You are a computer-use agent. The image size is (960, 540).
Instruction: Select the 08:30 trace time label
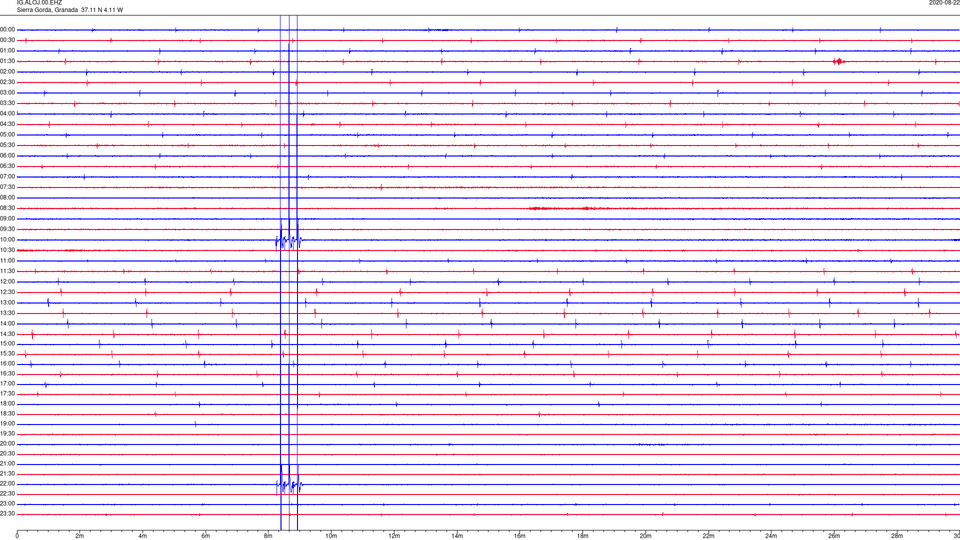tap(7, 208)
